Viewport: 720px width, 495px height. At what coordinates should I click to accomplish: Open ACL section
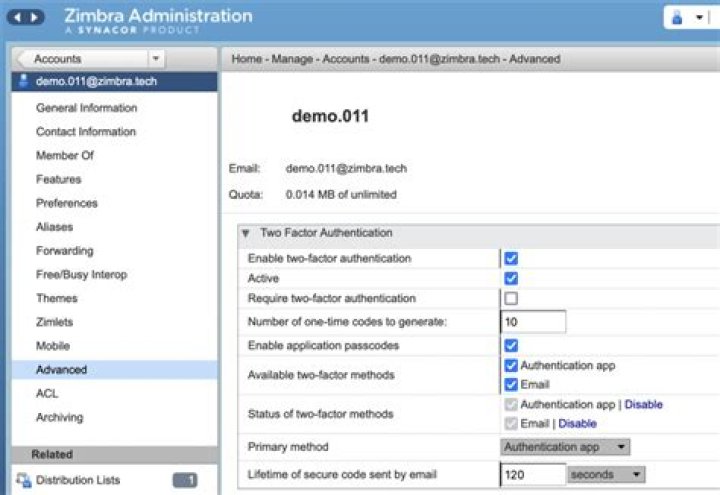click(47, 394)
